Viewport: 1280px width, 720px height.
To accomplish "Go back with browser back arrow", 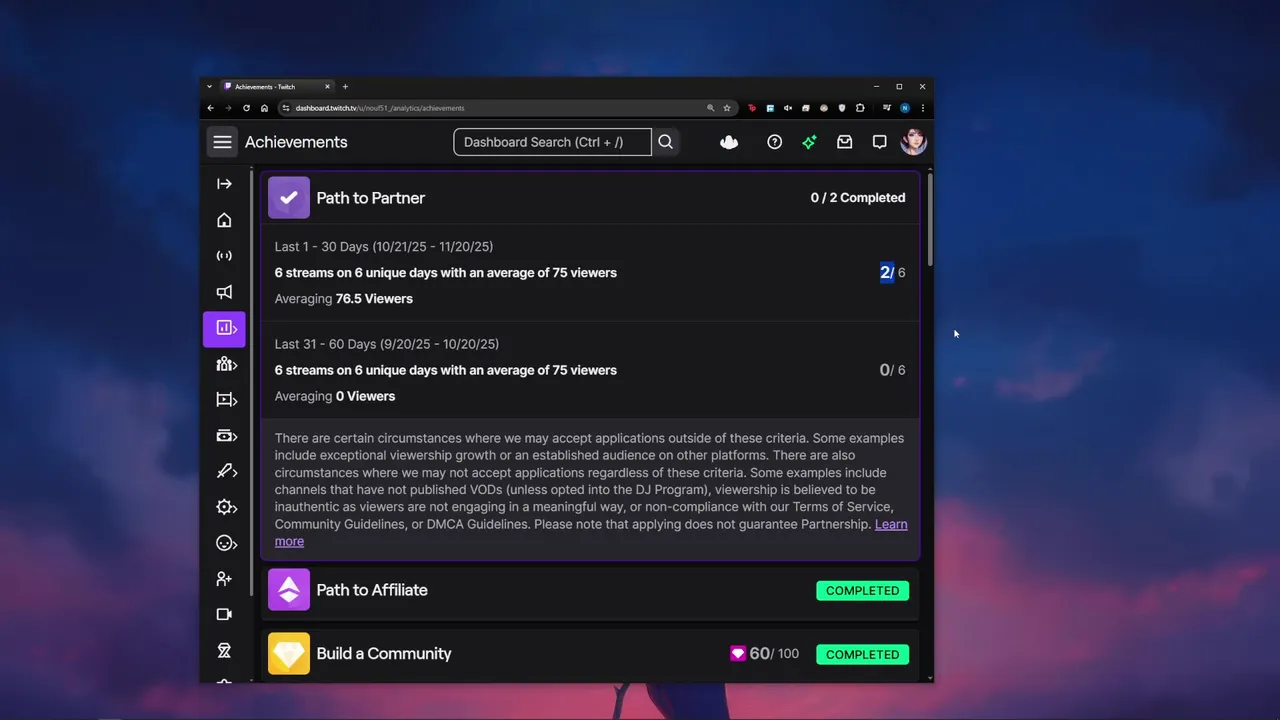I will coord(210,108).
